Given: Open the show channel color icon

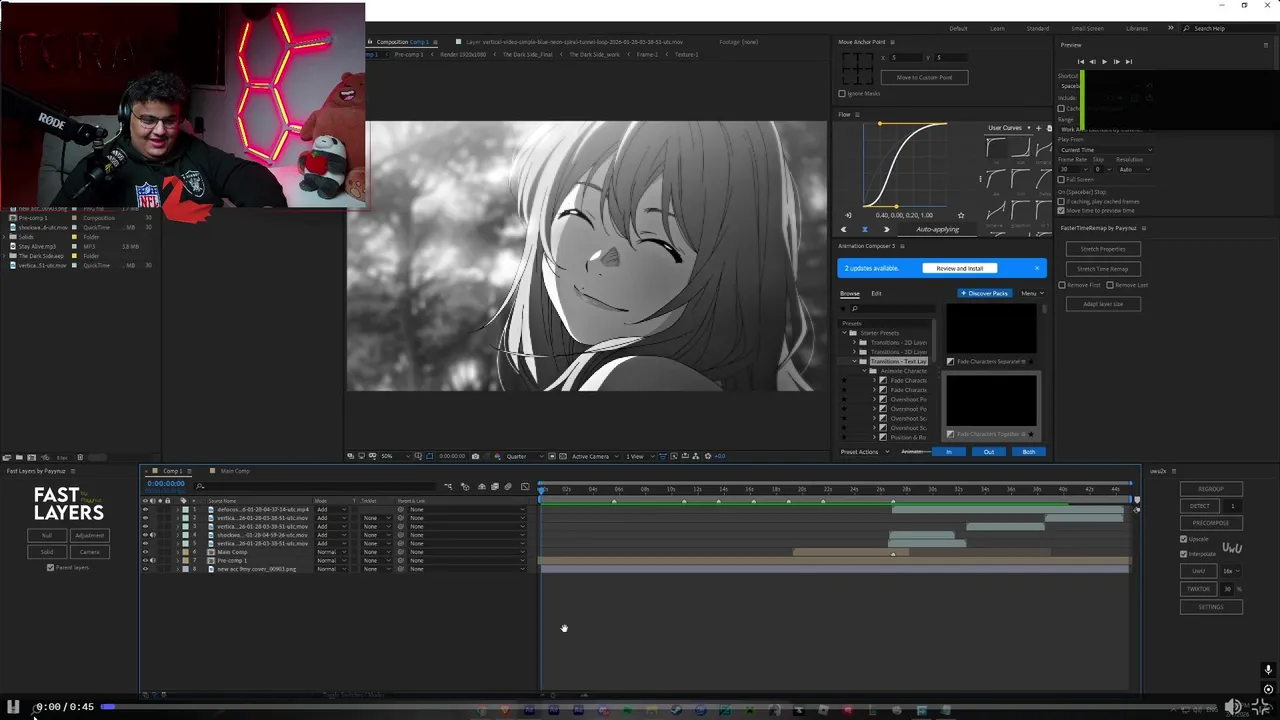Looking at the screenshot, I should pyautogui.click(x=497, y=456).
